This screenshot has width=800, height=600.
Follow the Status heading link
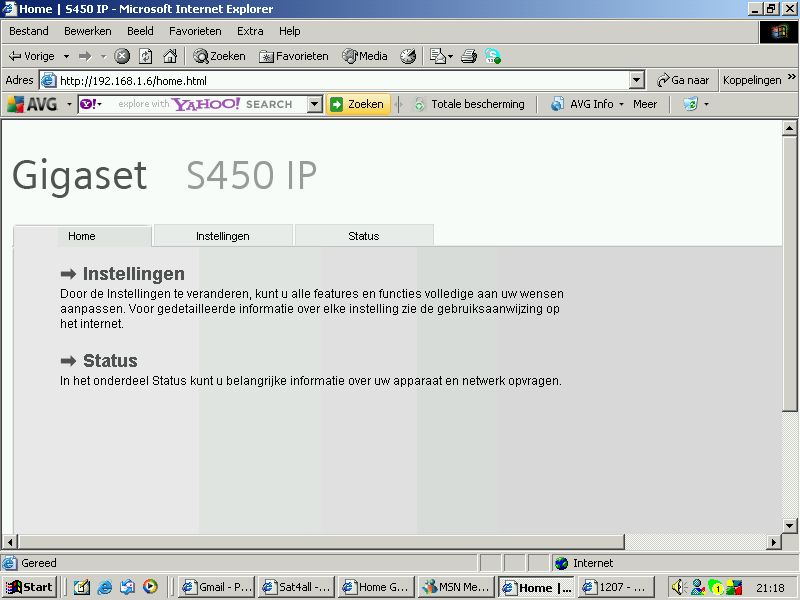(x=110, y=361)
